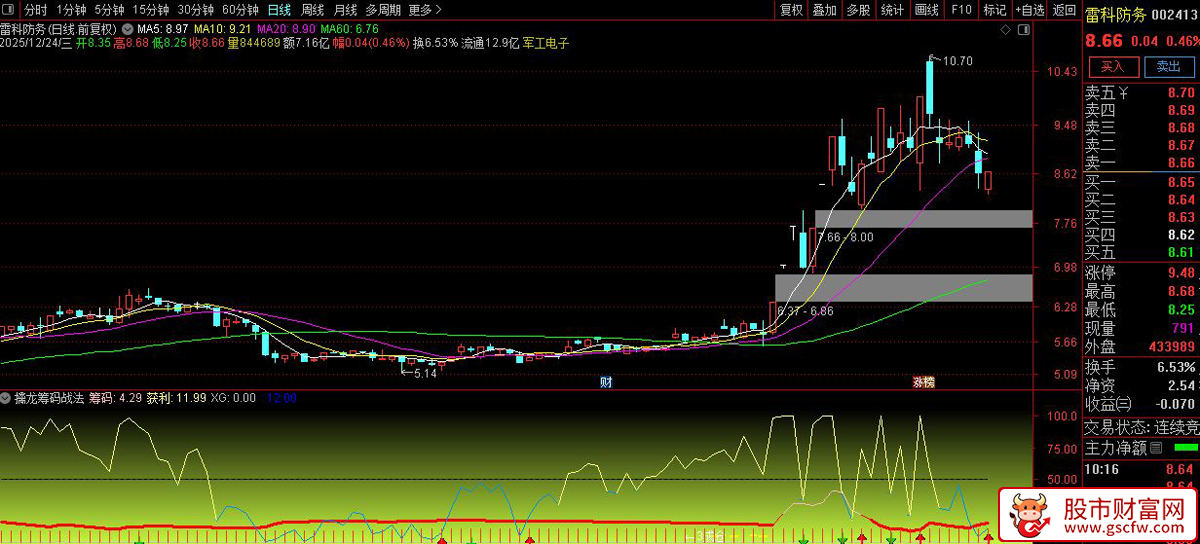The width and height of the screenshot is (1200, 544).
Task: Click the 财 marker on the timeline
Action: tap(605, 382)
